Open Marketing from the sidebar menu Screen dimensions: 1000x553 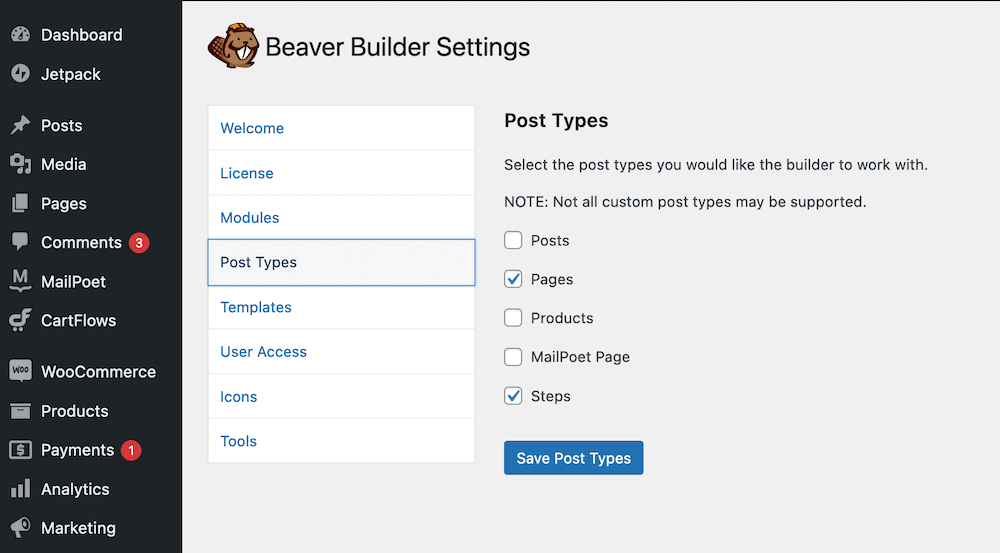[78, 527]
